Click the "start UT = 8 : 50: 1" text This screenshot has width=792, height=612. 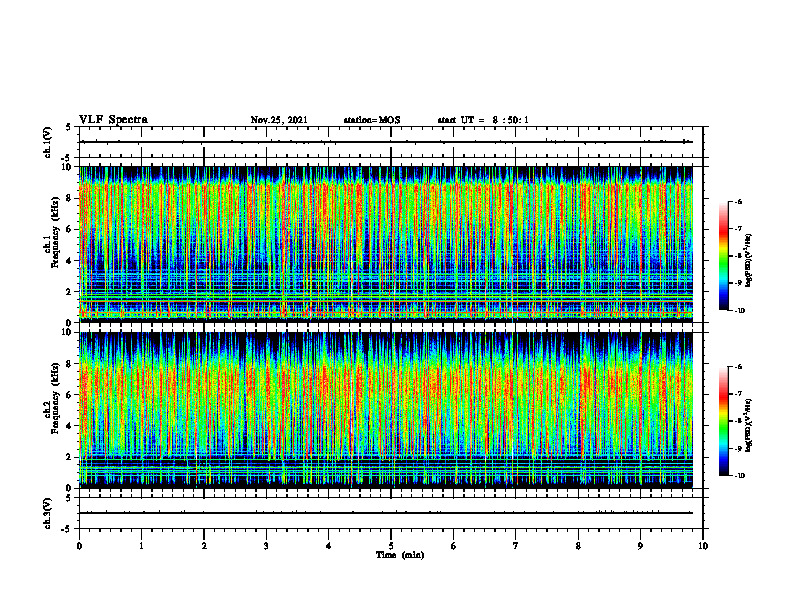[483, 120]
